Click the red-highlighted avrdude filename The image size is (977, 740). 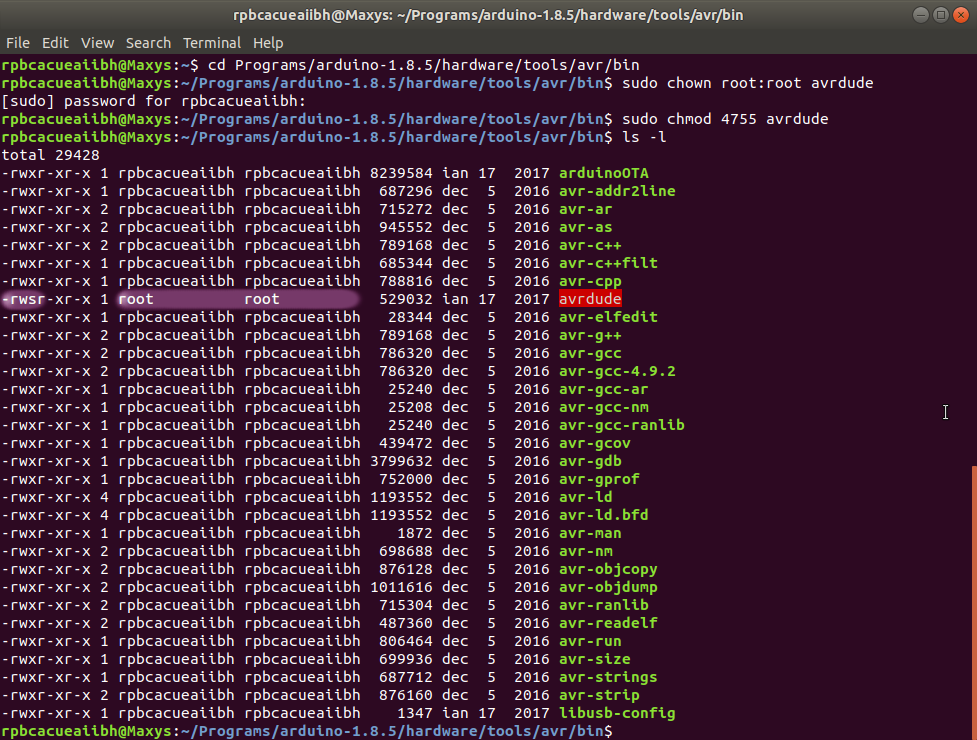590,299
